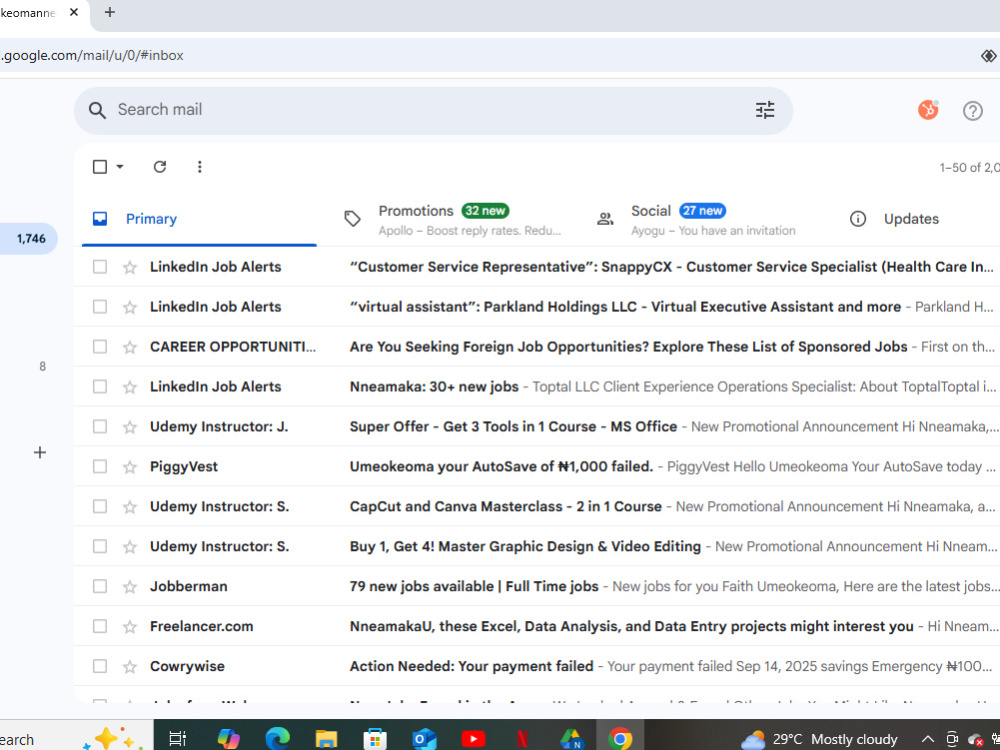Tick the CAREER OPPORTUNITI... email checkbox

[99, 346]
